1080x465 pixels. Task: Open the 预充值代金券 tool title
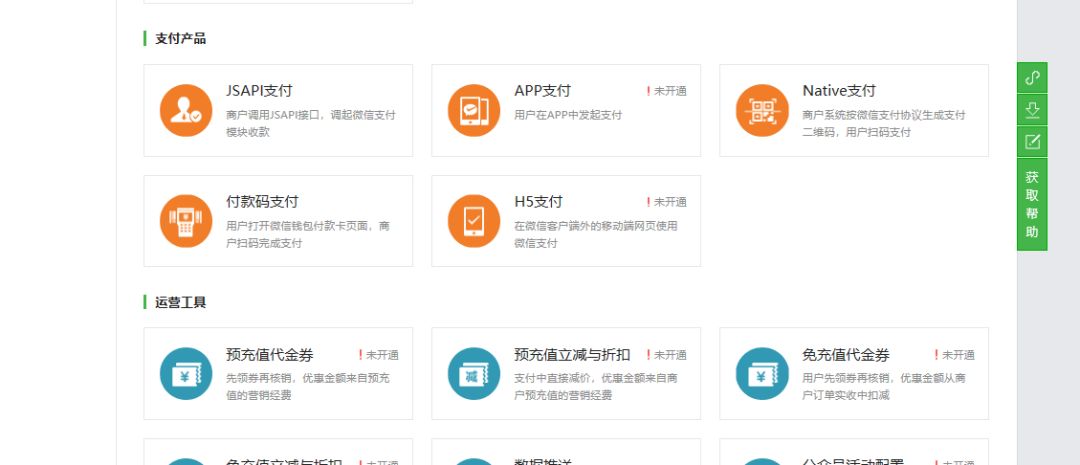pyautogui.click(x=269, y=355)
